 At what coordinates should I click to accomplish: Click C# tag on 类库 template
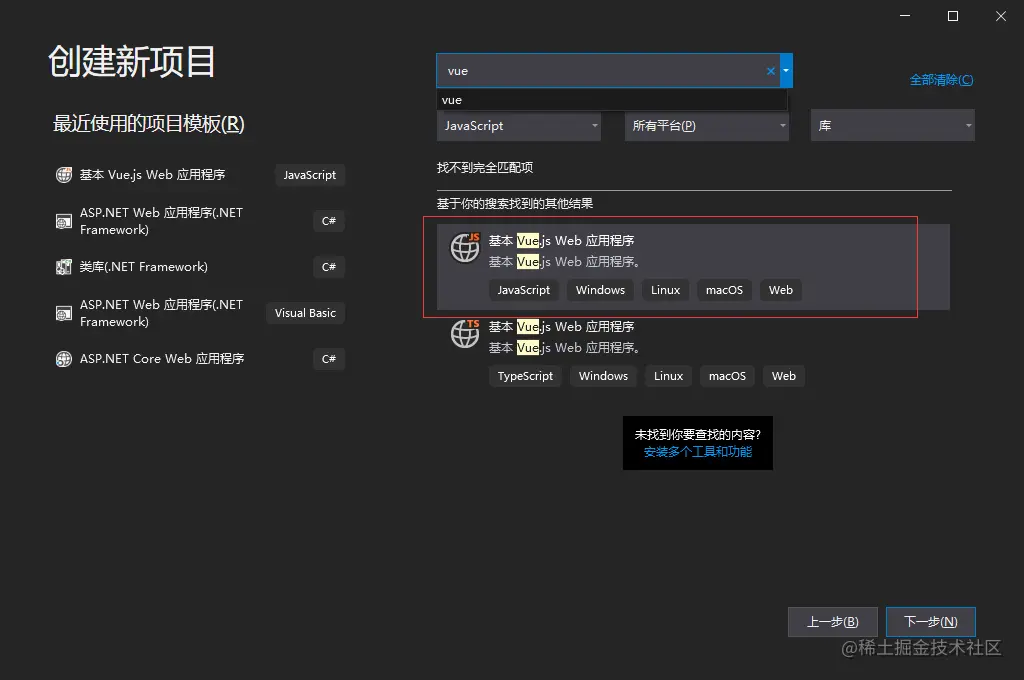pyautogui.click(x=328, y=267)
